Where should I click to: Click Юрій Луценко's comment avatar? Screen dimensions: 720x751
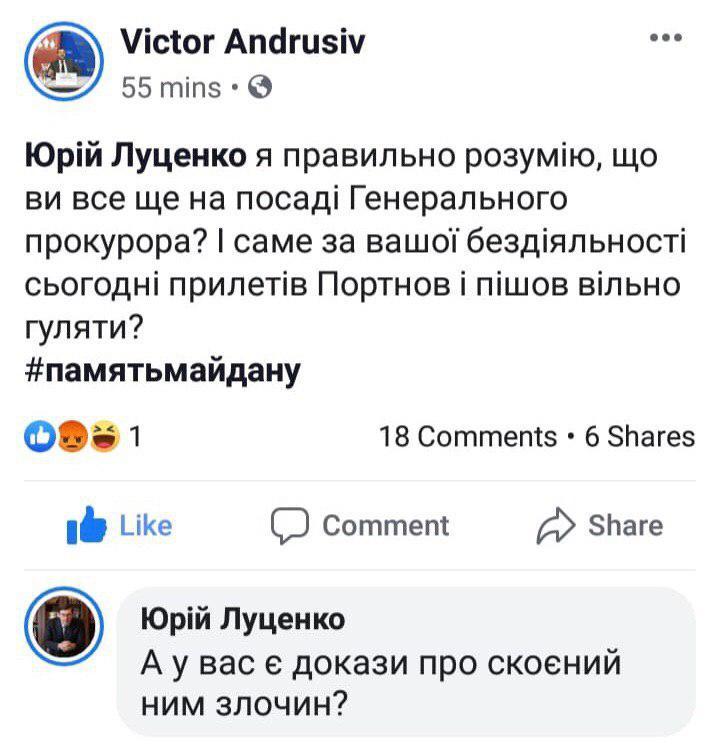(63, 626)
